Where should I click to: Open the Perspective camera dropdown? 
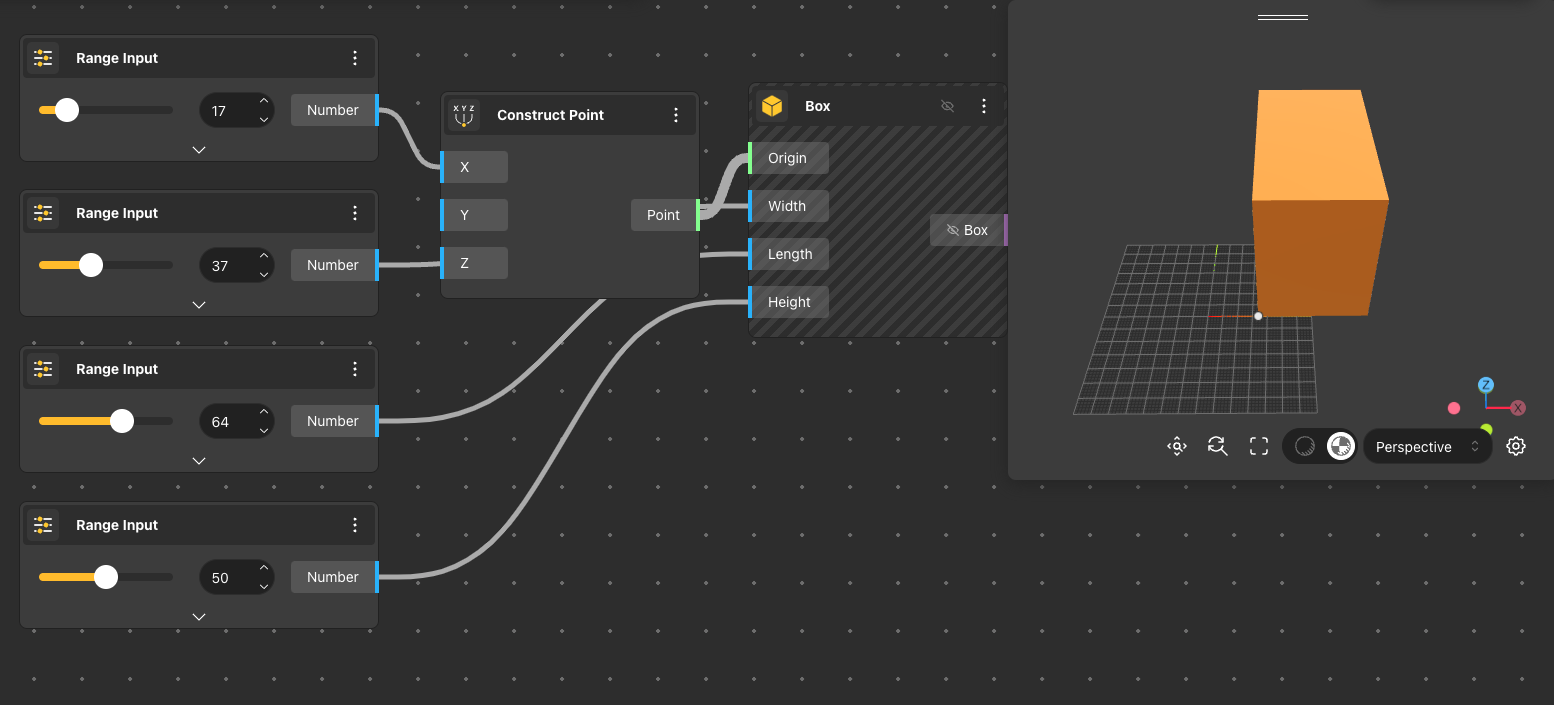point(1426,447)
